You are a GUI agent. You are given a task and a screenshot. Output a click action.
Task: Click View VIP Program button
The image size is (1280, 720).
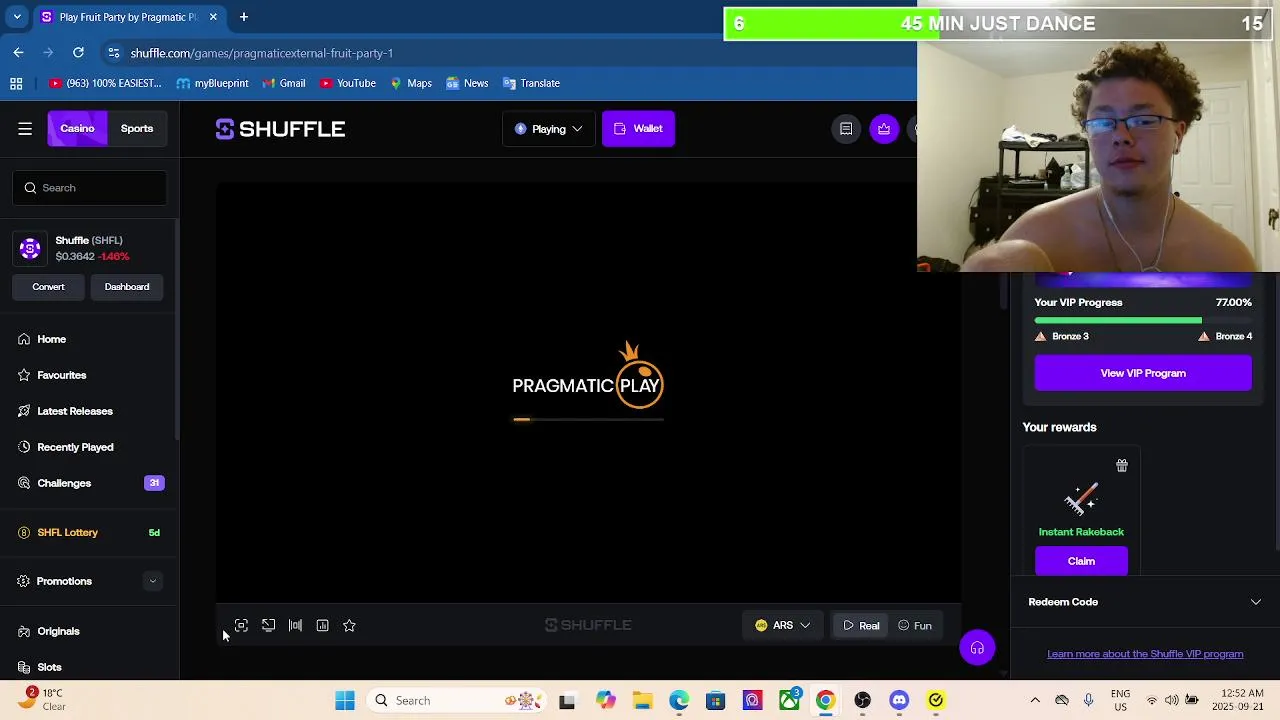pos(1143,374)
